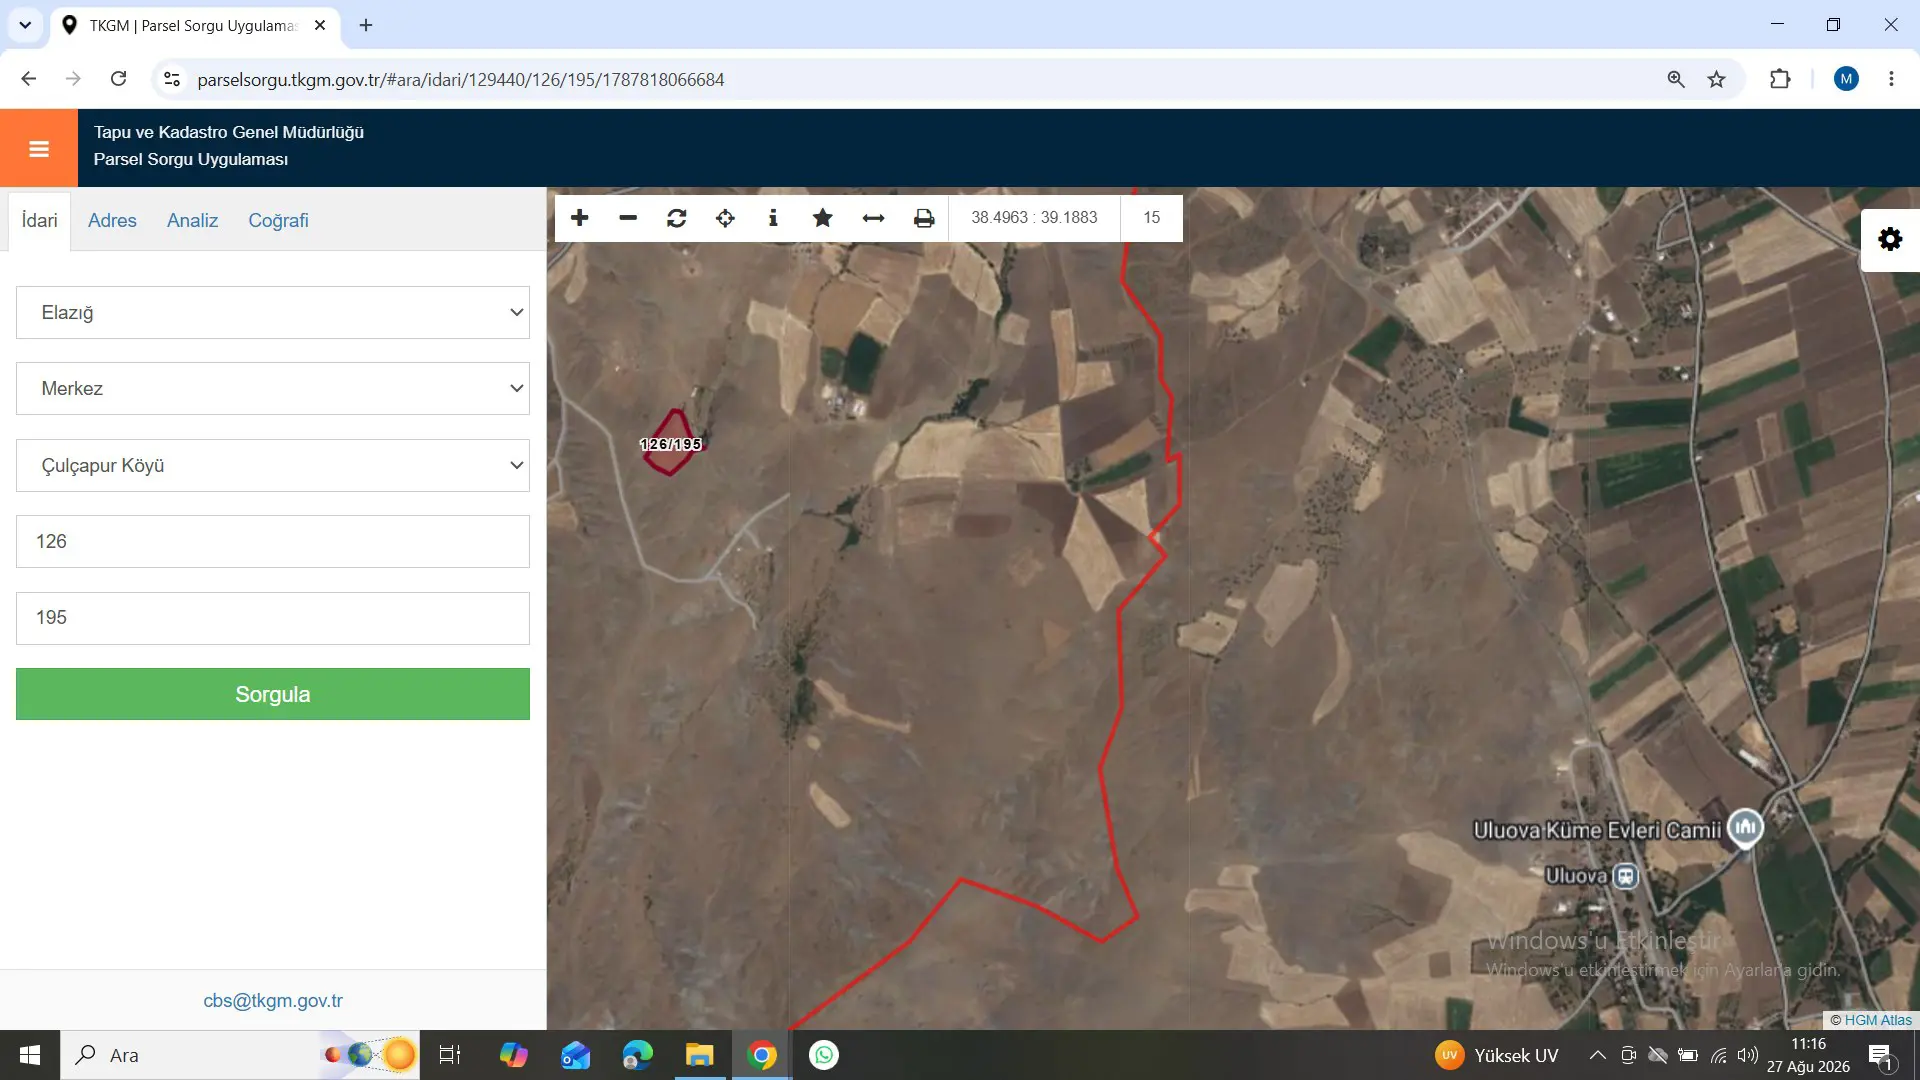Open File Explorer from the taskbar
This screenshot has height=1080, width=1920.
699,1055
